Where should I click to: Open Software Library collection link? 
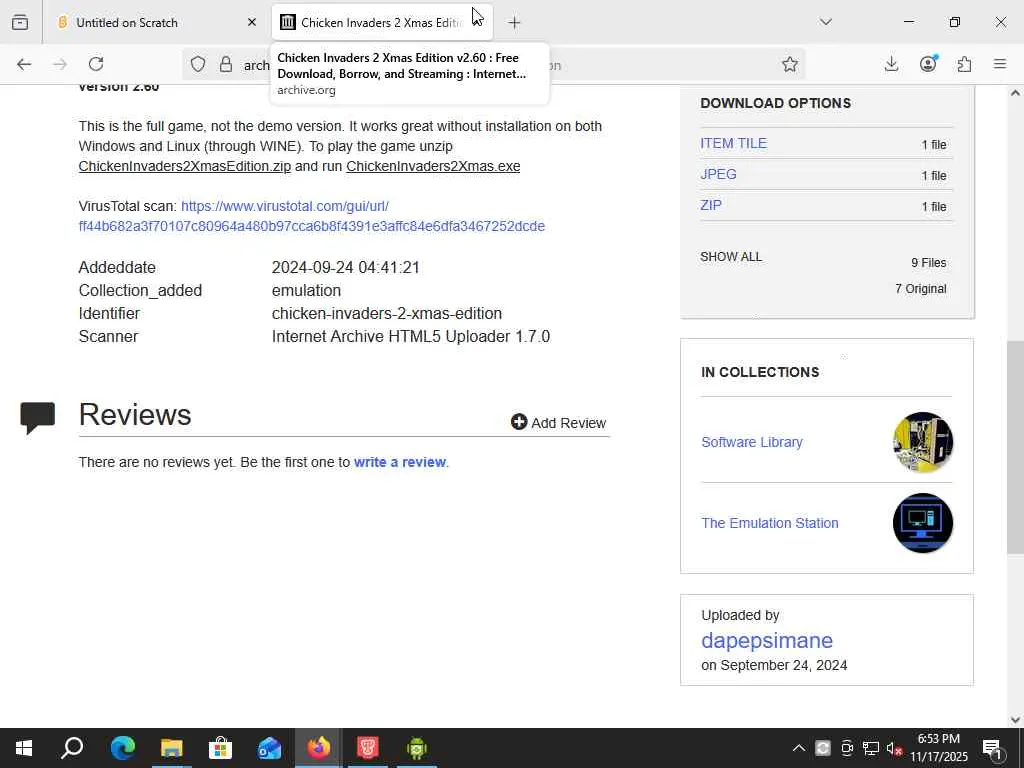(752, 442)
